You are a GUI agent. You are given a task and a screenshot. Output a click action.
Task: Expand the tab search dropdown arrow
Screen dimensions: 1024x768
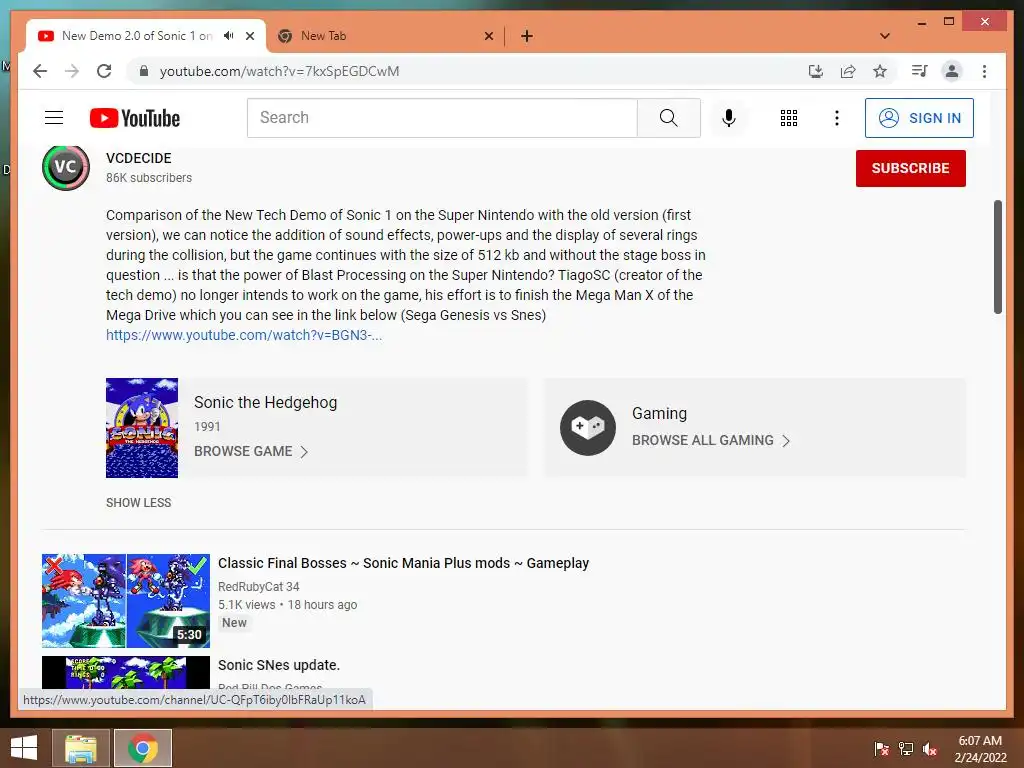[x=885, y=36]
